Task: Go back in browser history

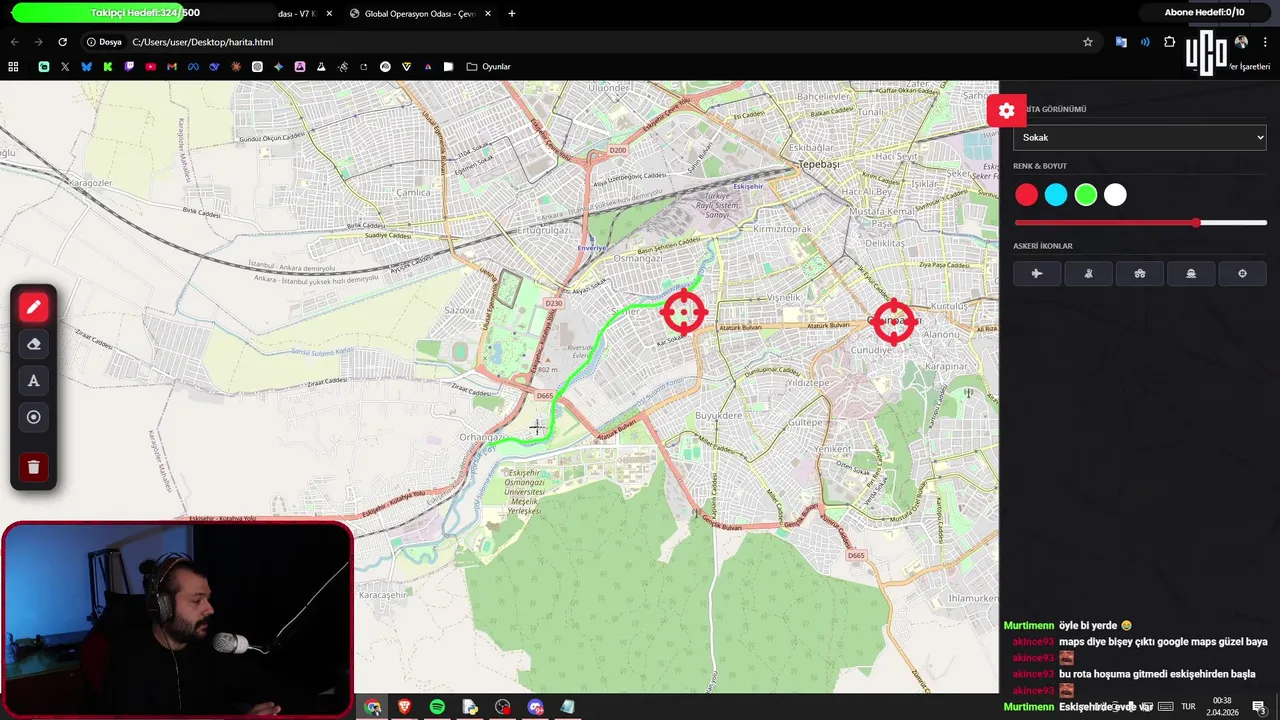Action: tap(14, 42)
